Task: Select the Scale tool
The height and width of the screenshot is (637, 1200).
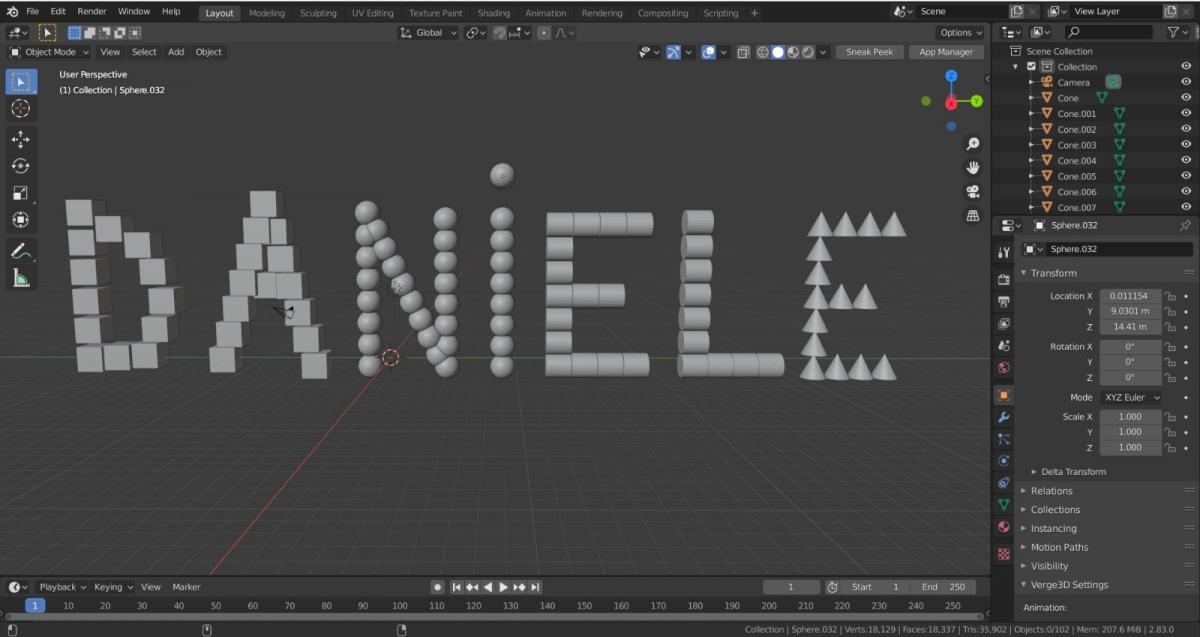Action: 20,193
